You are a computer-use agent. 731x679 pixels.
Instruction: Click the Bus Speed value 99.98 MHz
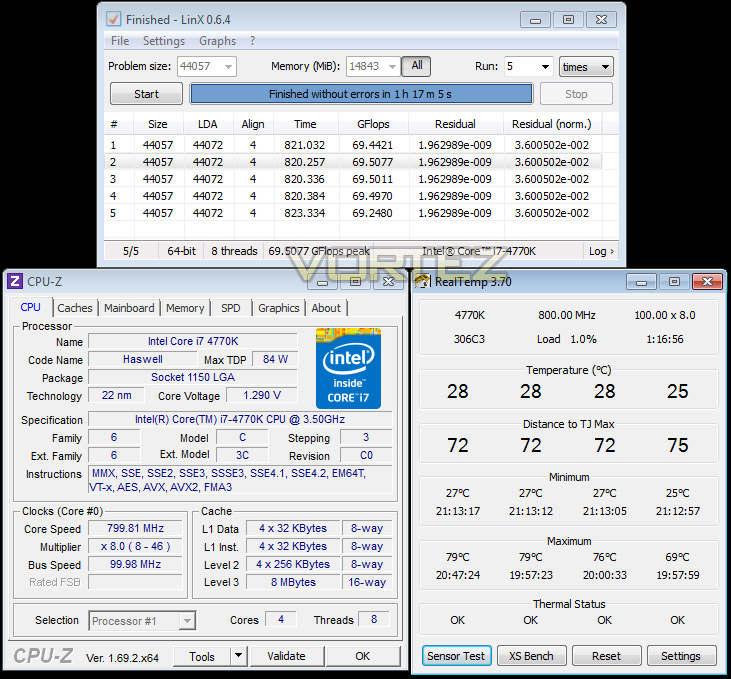point(135,564)
